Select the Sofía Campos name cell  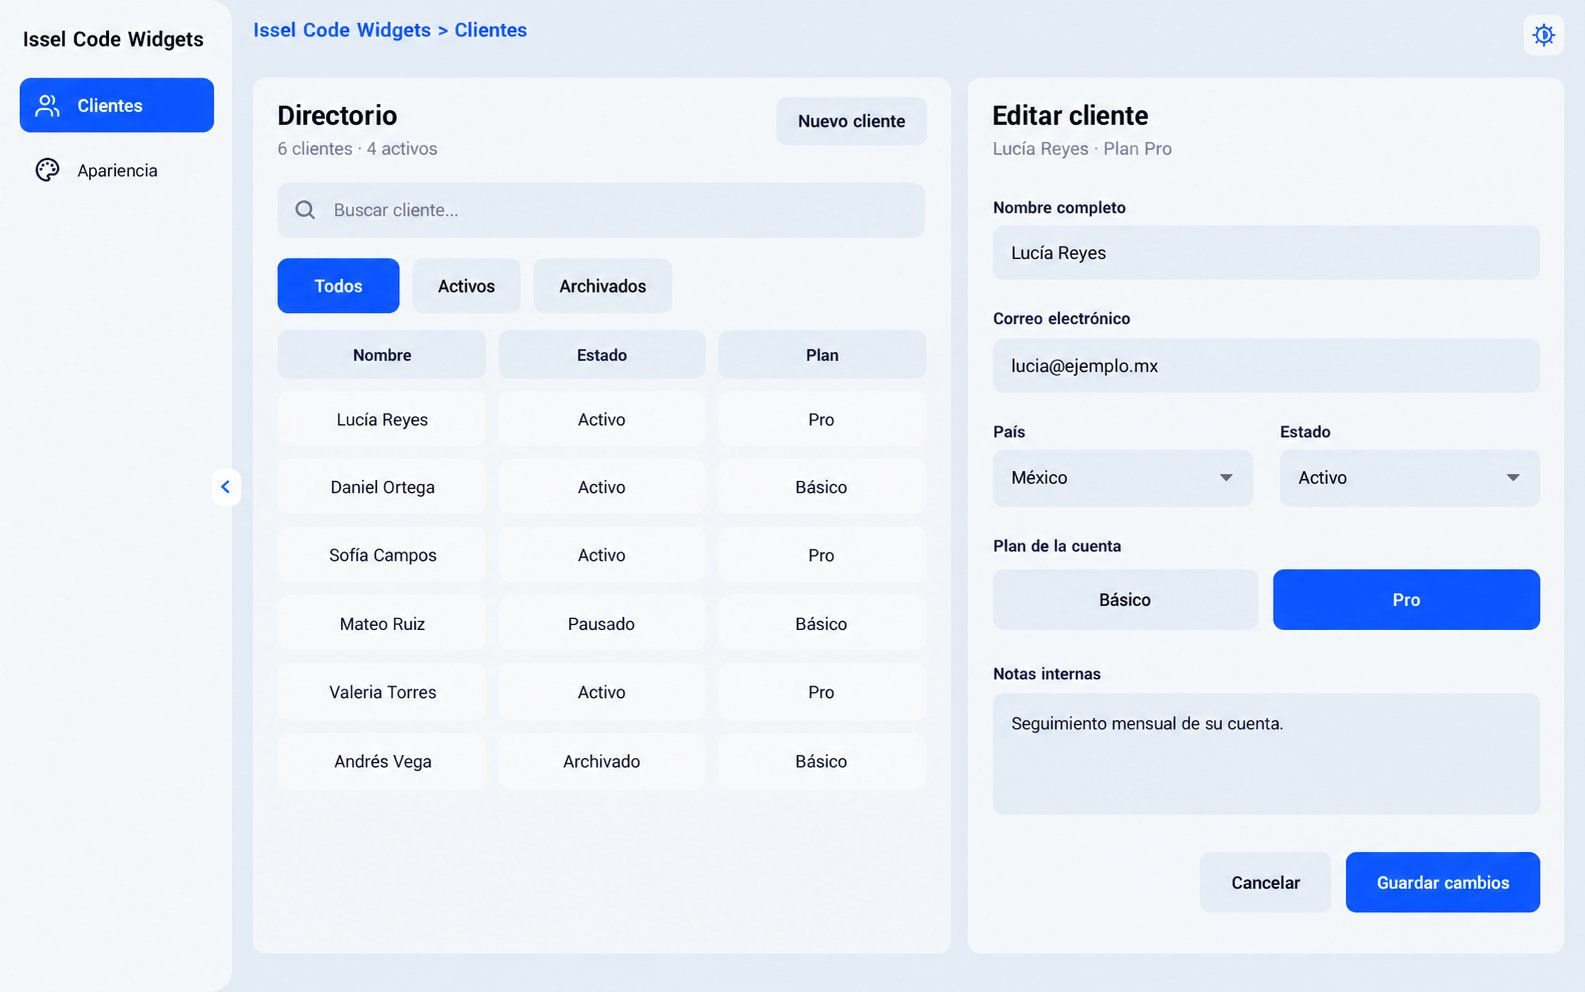click(x=382, y=555)
